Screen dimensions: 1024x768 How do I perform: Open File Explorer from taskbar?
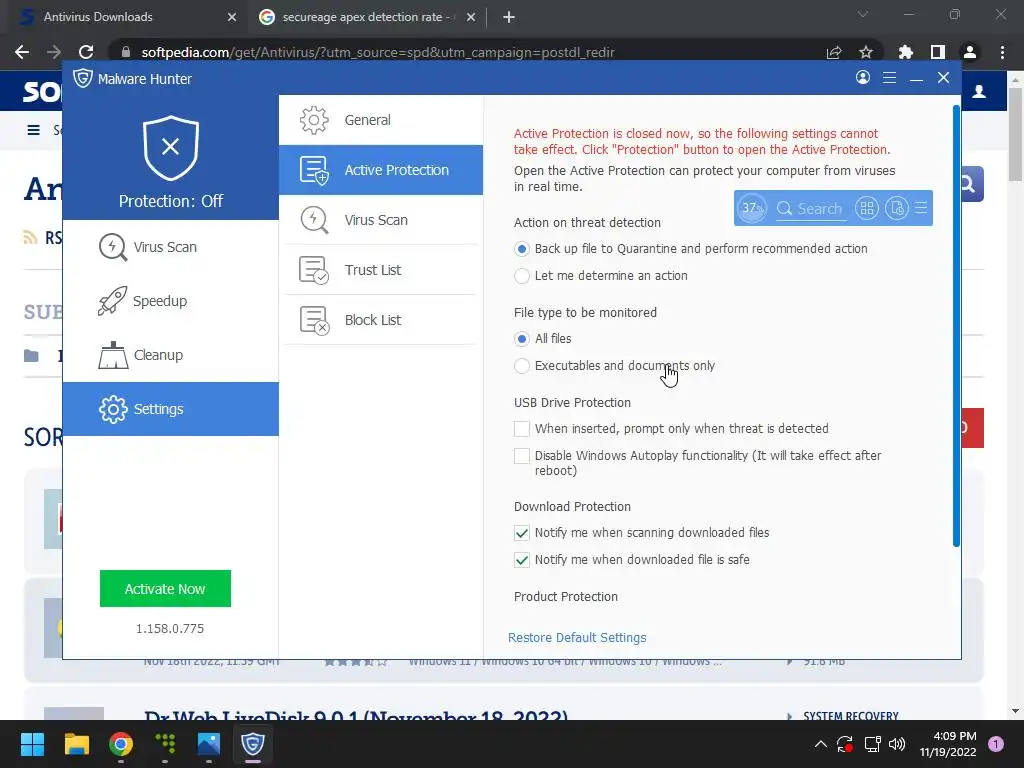(76, 744)
